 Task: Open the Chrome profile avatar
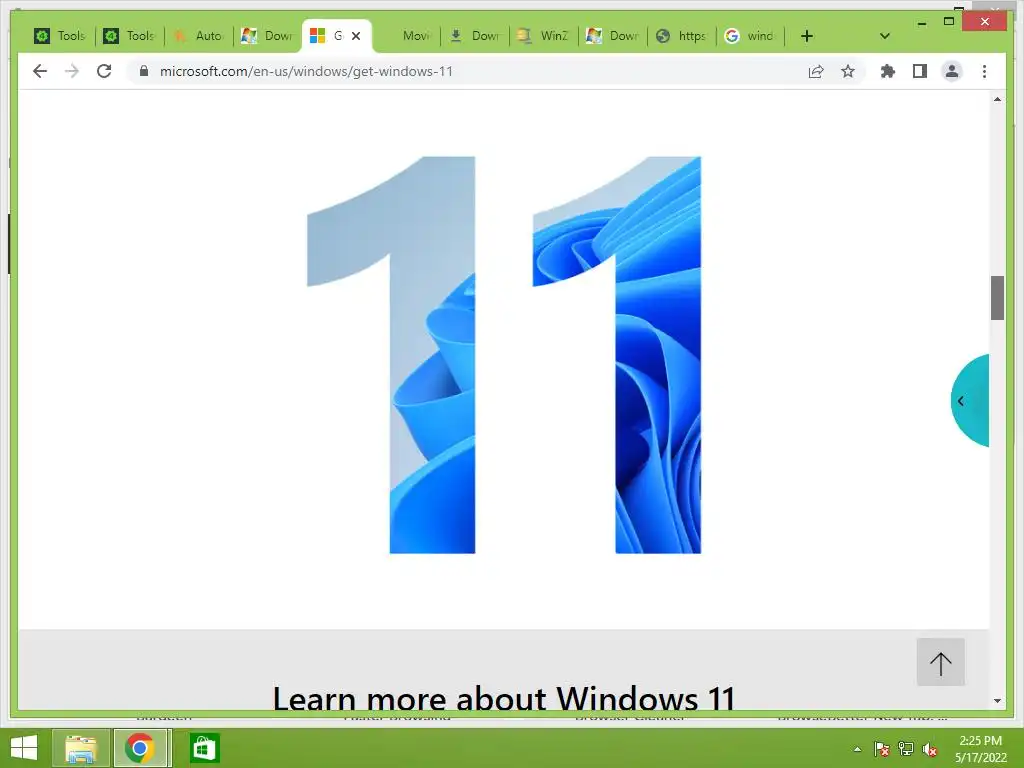coord(952,71)
